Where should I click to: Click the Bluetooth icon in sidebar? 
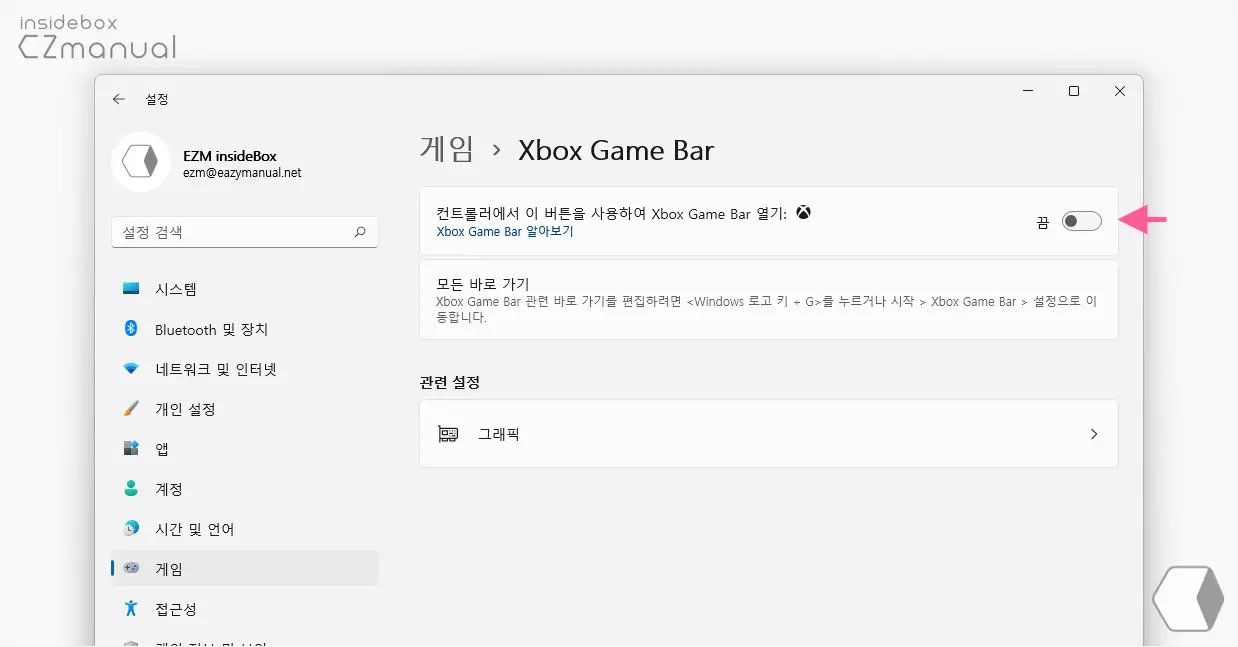point(131,329)
